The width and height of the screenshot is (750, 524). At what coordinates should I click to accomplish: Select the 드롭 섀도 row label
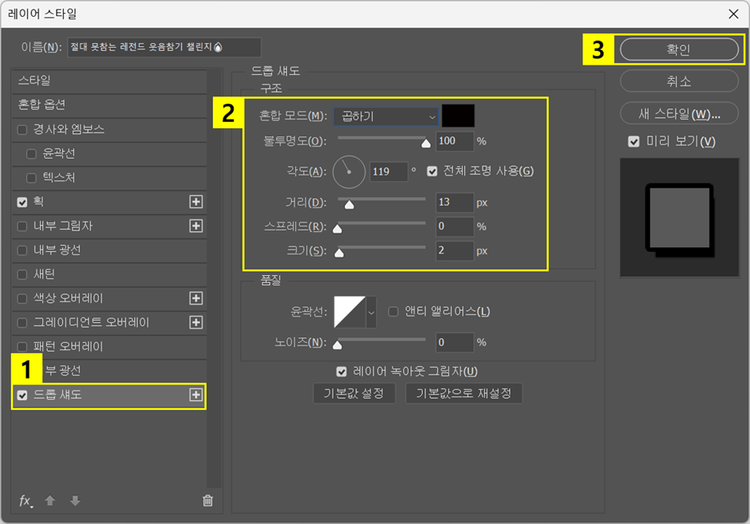click(x=57, y=395)
